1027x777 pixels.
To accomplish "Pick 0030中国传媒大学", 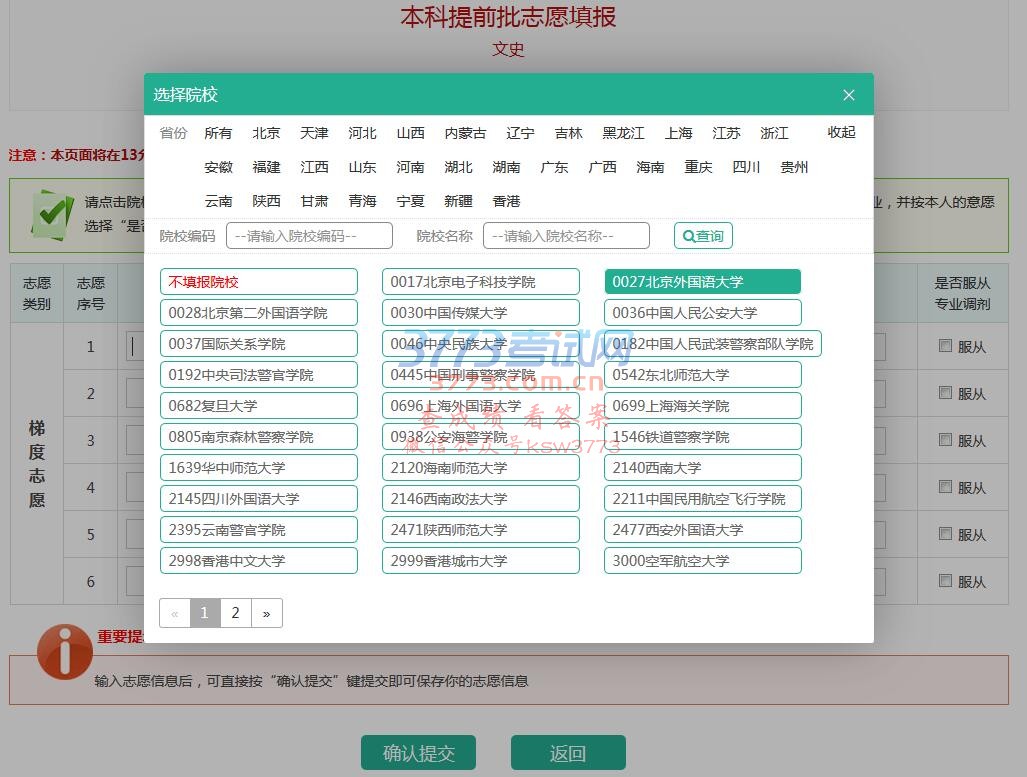I will (480, 313).
